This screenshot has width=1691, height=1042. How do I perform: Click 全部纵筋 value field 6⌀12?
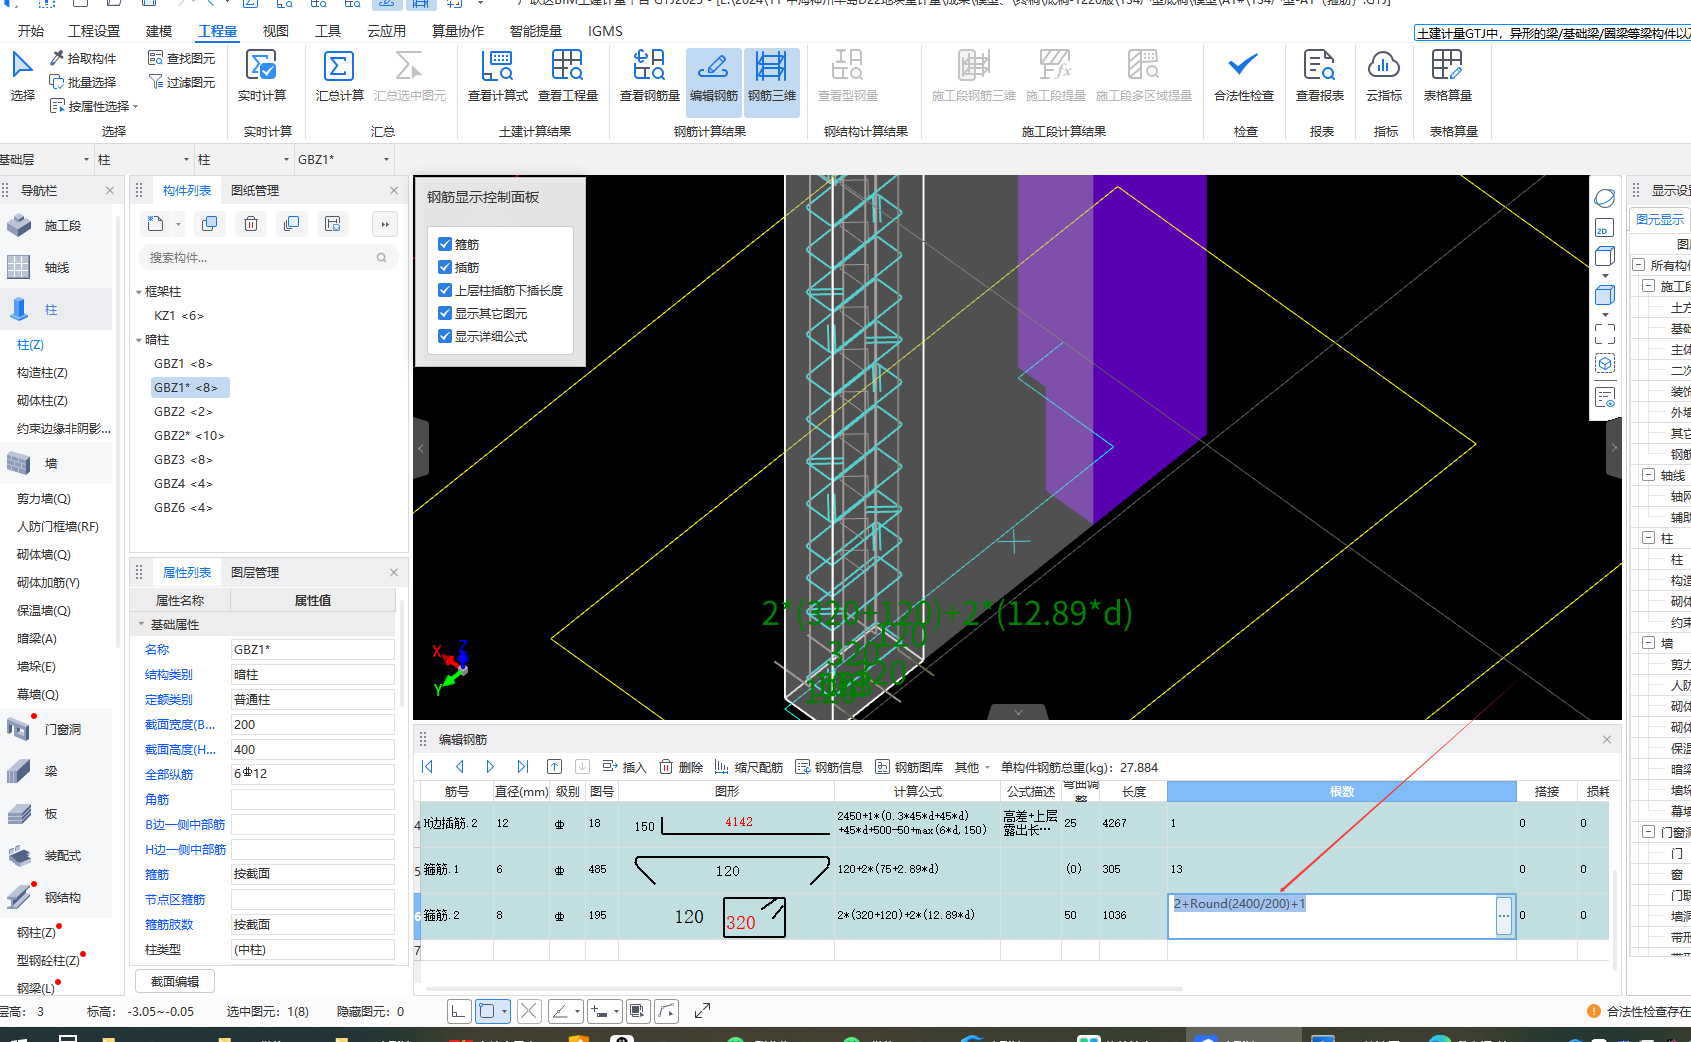(313, 774)
